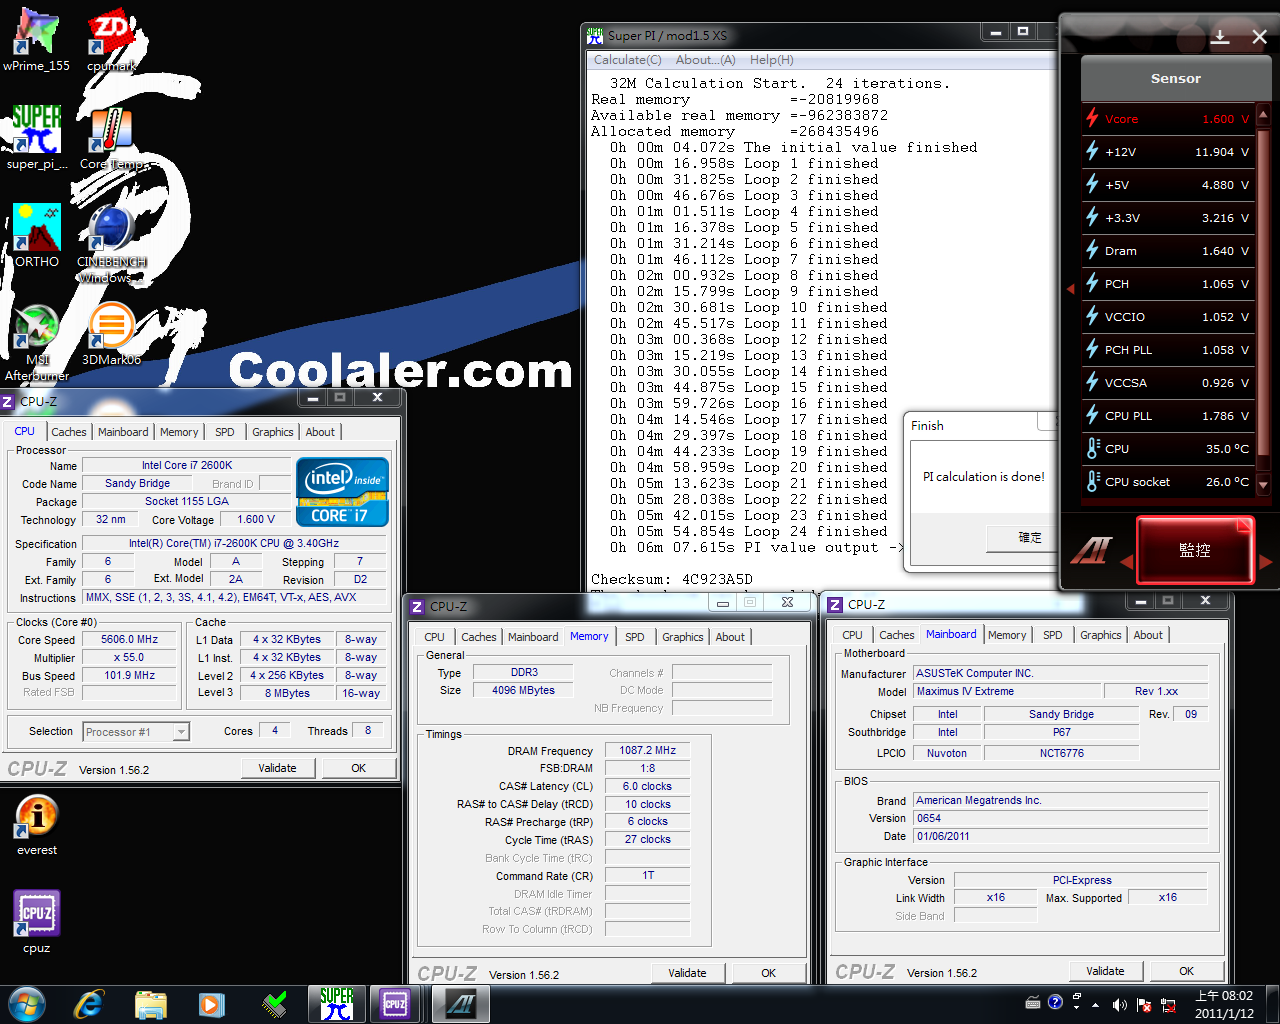The width and height of the screenshot is (1280, 1024).
Task: Click the taskbar clock showing 08:02
Action: 1224,1004
